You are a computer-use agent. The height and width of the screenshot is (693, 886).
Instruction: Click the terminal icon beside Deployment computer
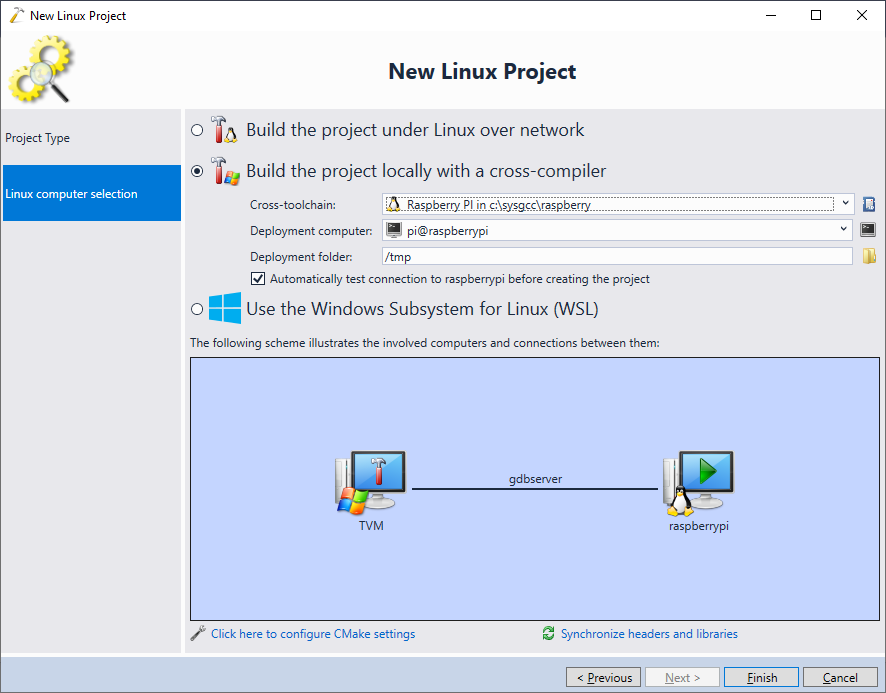point(868,229)
